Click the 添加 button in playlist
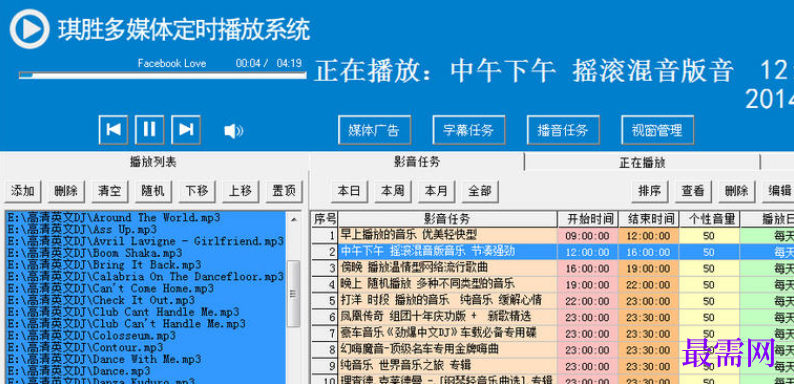This screenshot has width=794, height=384. pos(23,191)
